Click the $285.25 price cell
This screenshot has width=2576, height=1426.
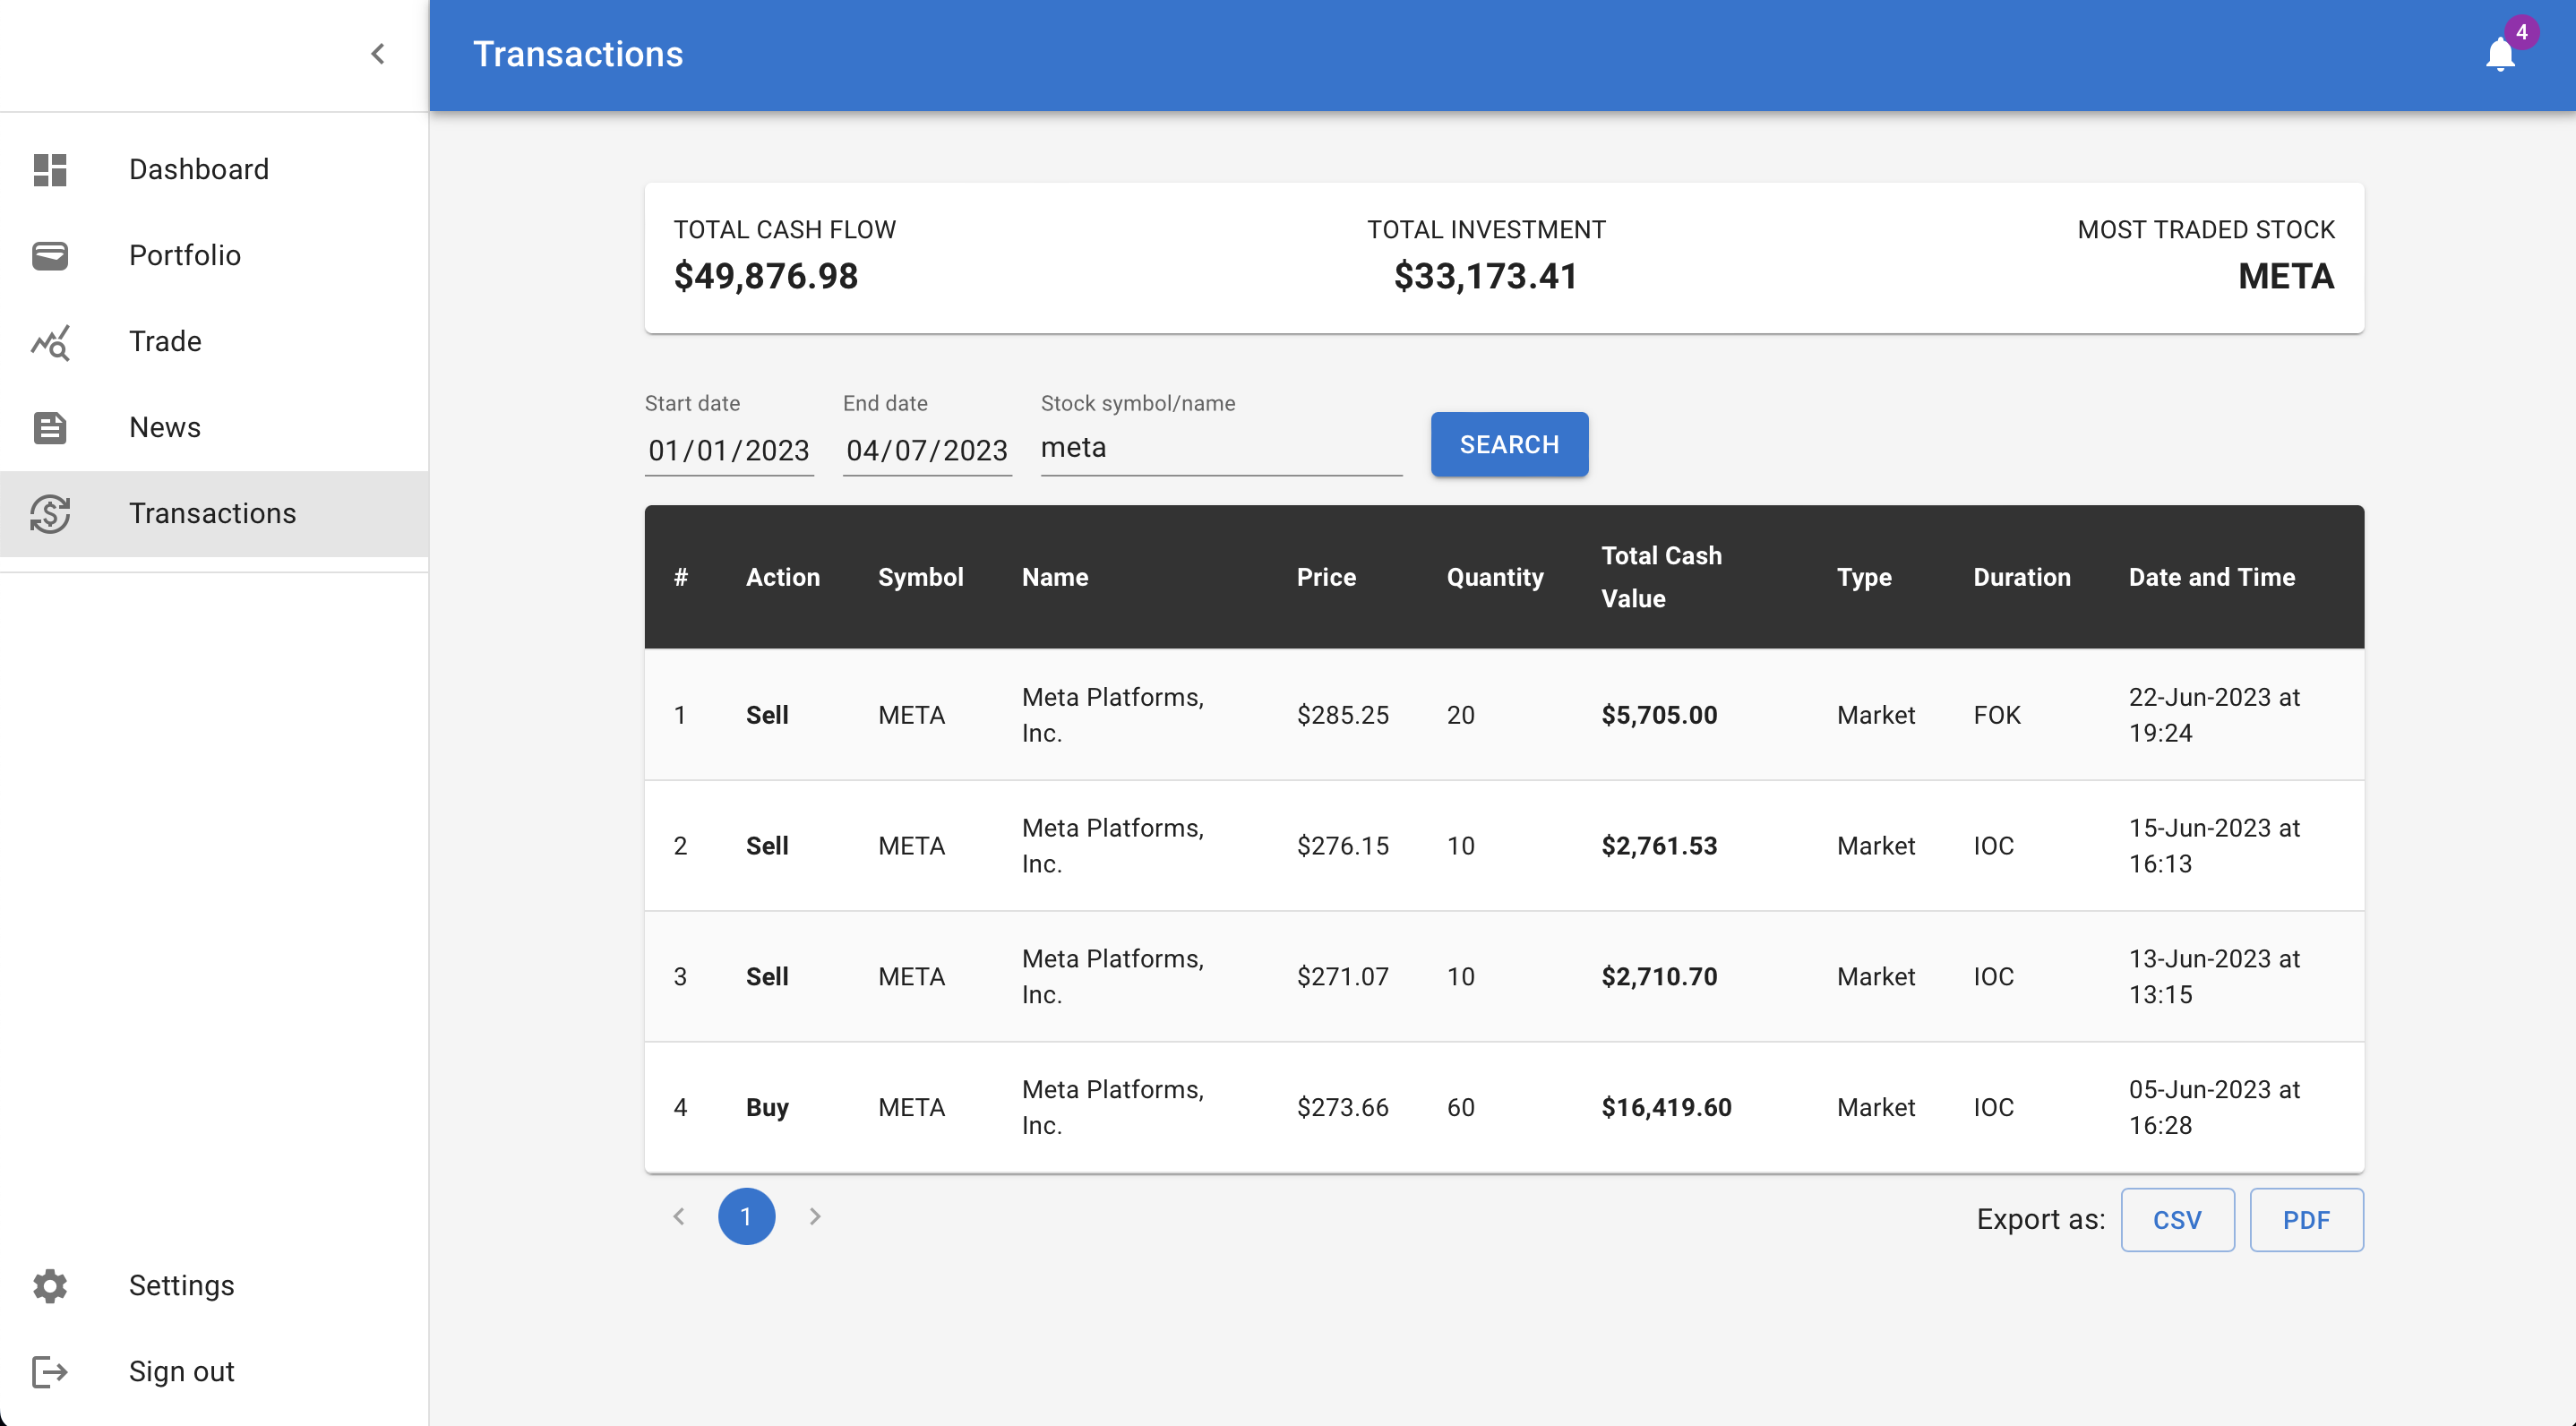click(x=1342, y=715)
